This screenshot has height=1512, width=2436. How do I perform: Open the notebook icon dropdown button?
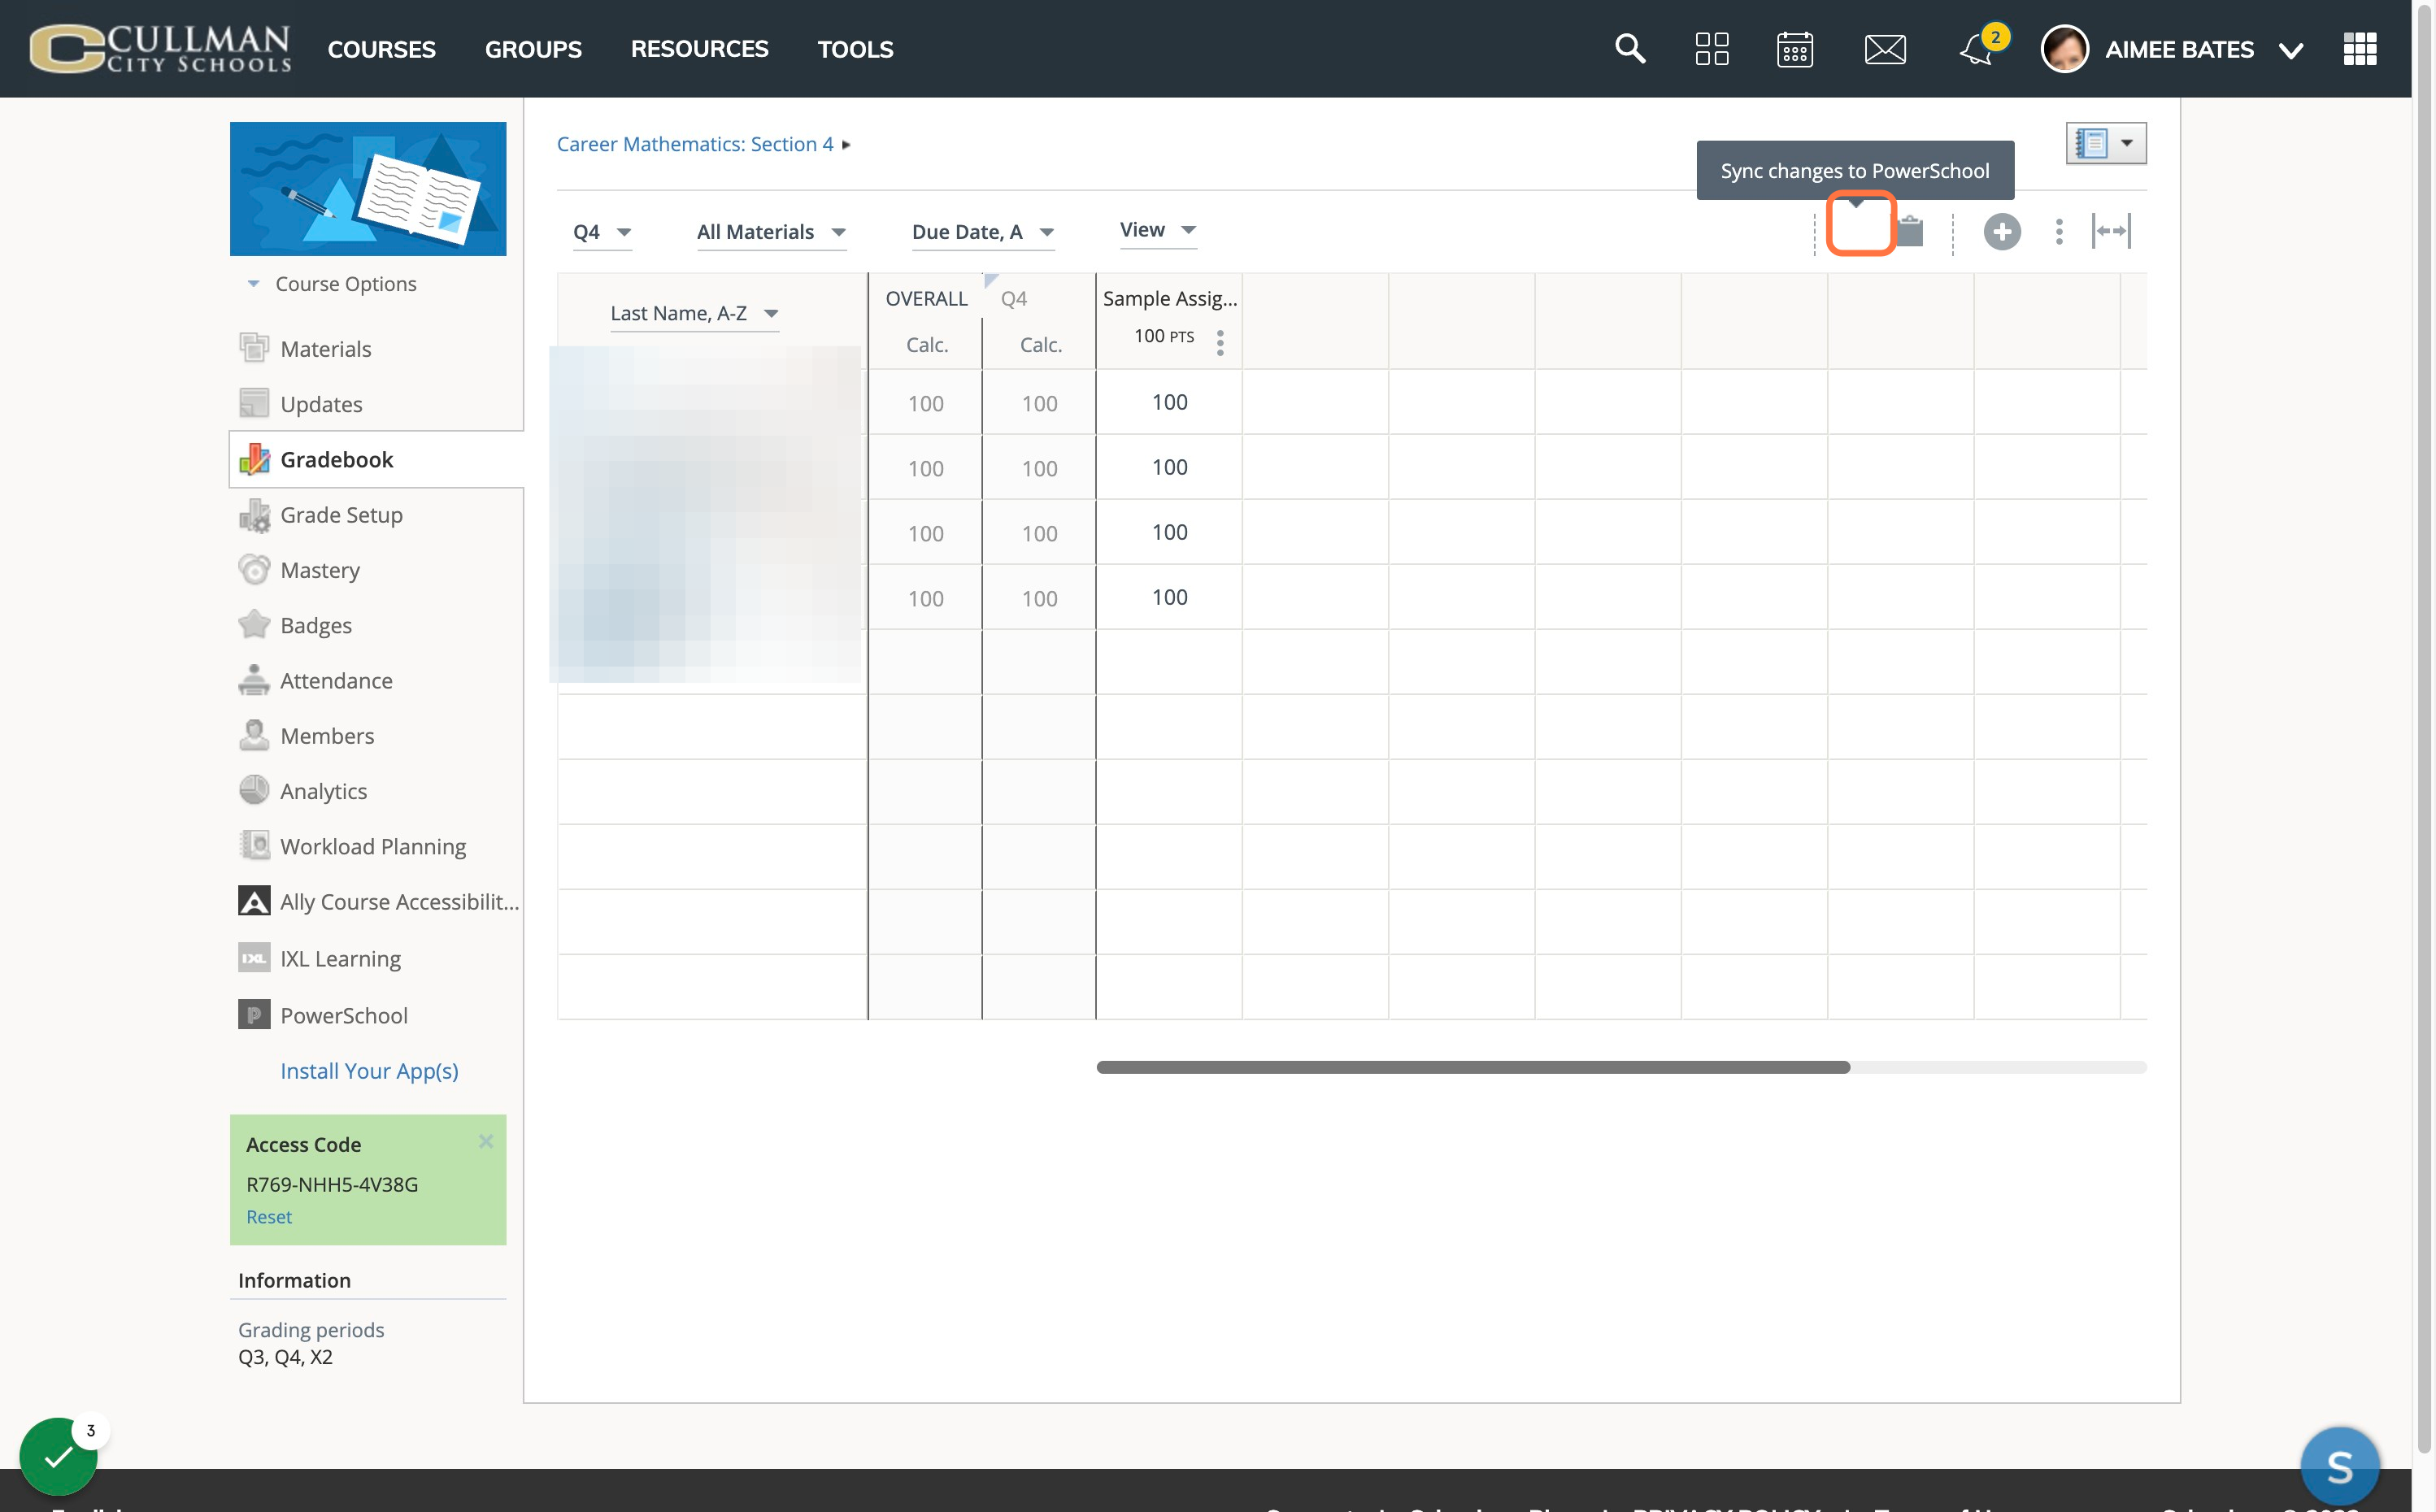[x=2106, y=143]
